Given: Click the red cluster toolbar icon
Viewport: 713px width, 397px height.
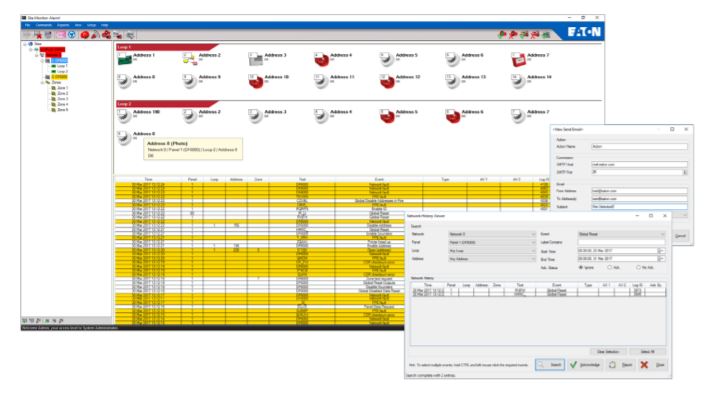Looking at the screenshot, I should (106, 35).
